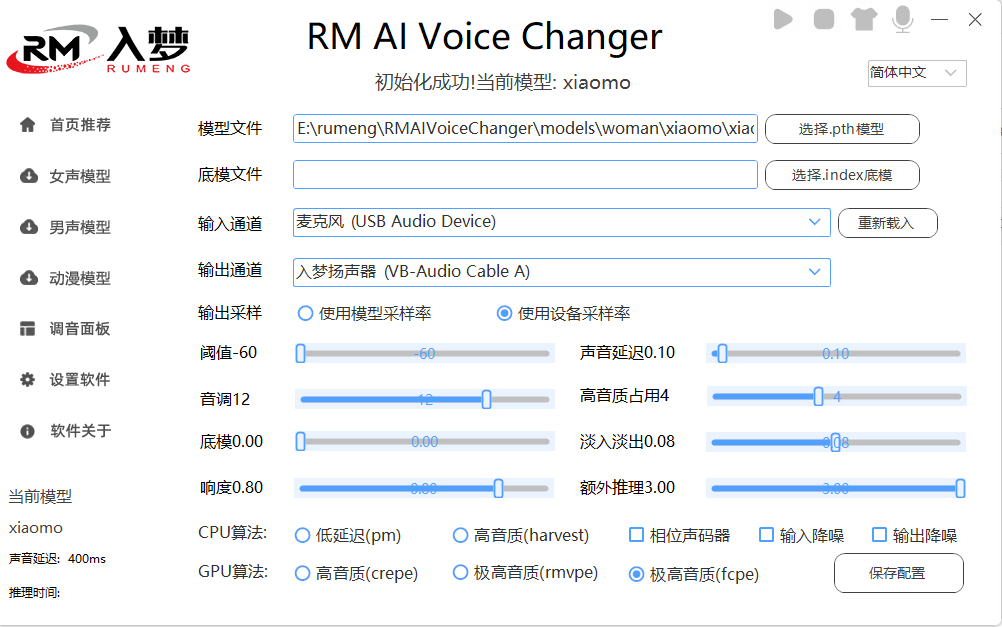
Task: Click the 声音延迟 slider
Action: 836,353
